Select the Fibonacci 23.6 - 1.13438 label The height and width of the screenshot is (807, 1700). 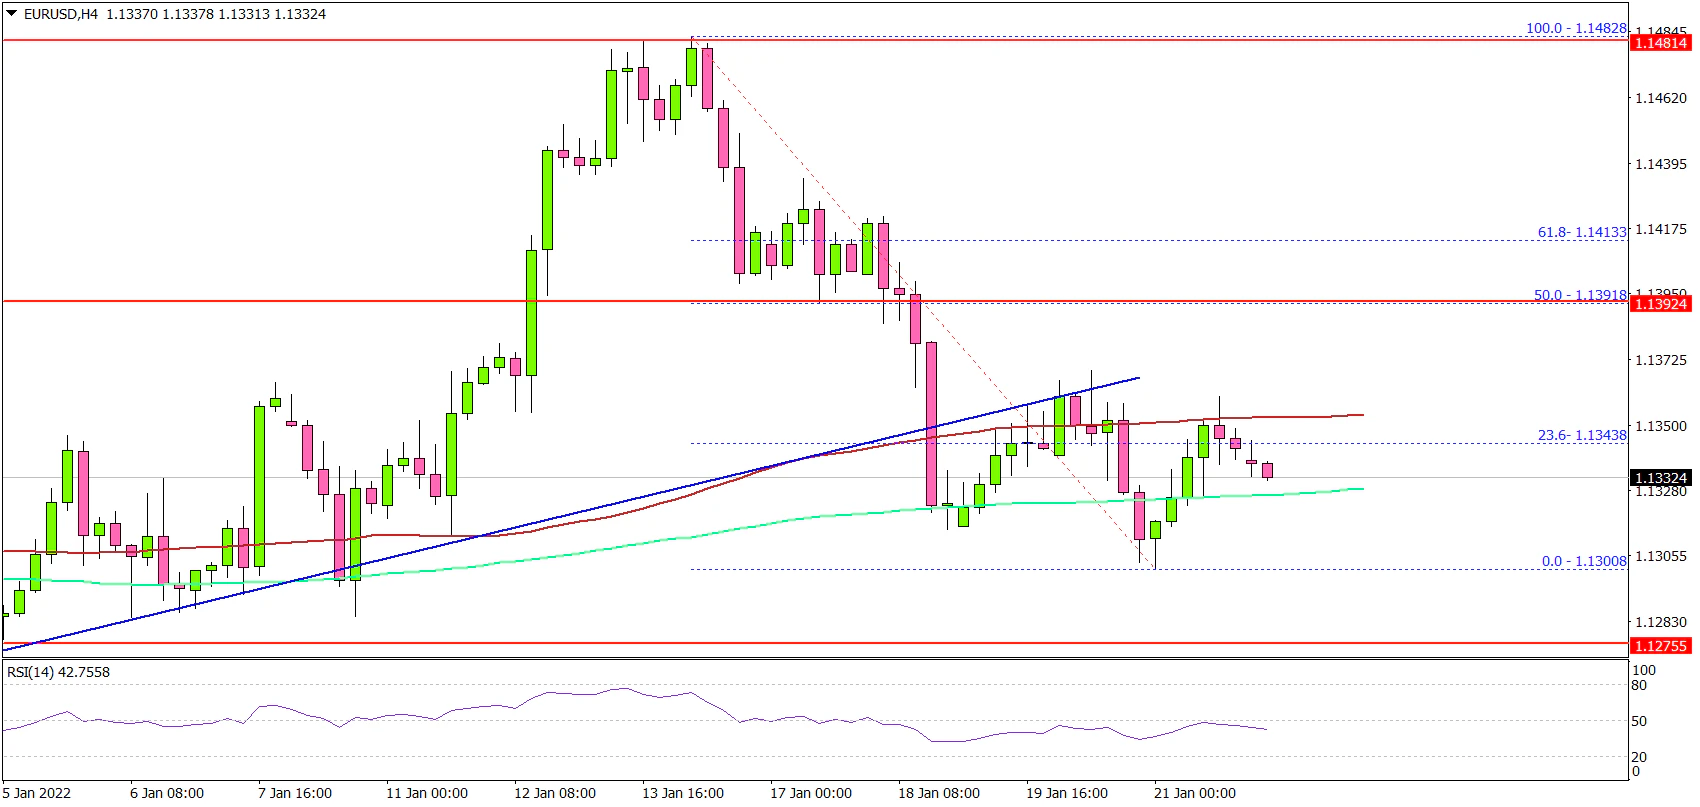[1582, 435]
